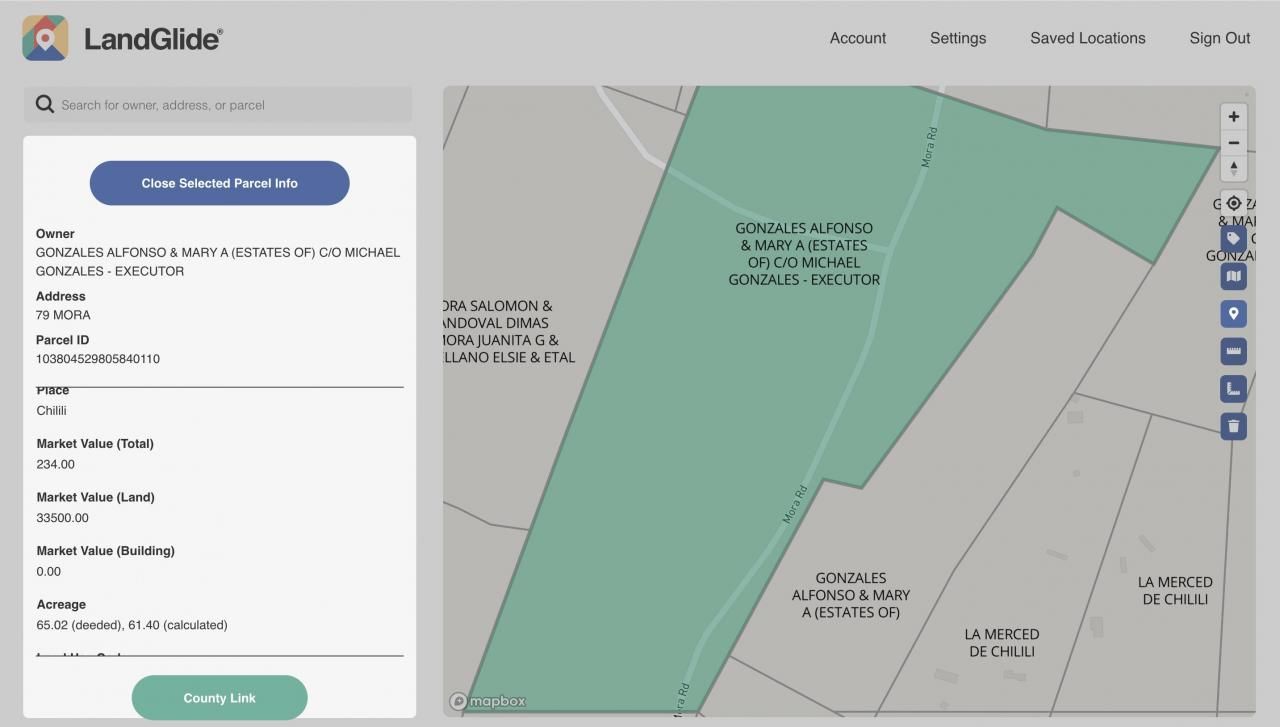Image resolution: width=1280 pixels, height=727 pixels.
Task: Delete drawings with trash icon
Action: pos(1233,426)
